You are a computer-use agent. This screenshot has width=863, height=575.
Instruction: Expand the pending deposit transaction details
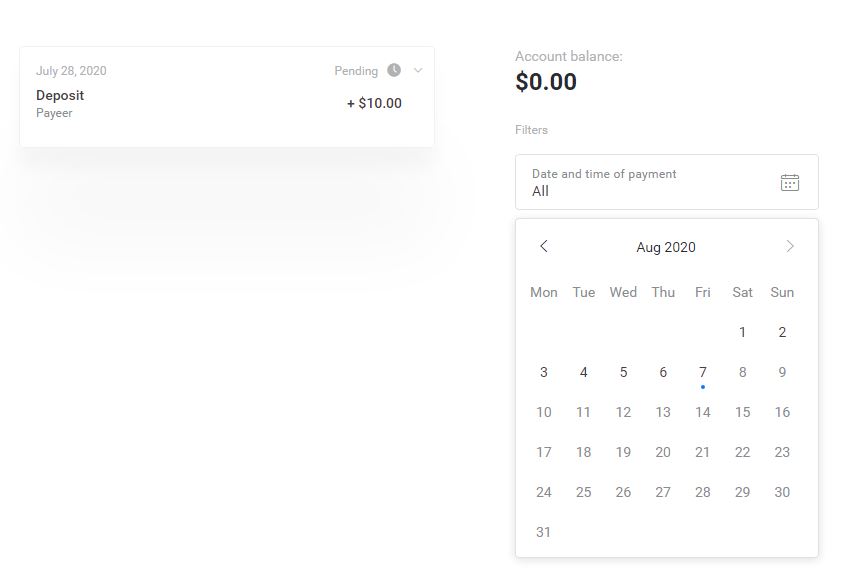(418, 70)
